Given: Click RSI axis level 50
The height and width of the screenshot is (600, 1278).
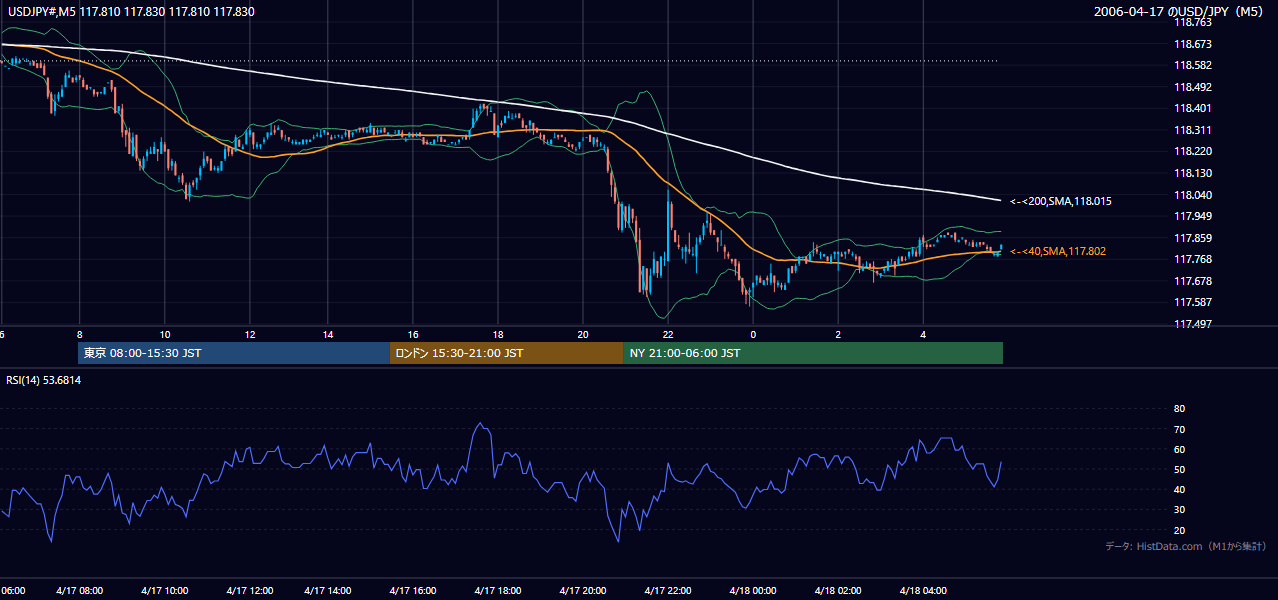Looking at the screenshot, I should 1179,469.
